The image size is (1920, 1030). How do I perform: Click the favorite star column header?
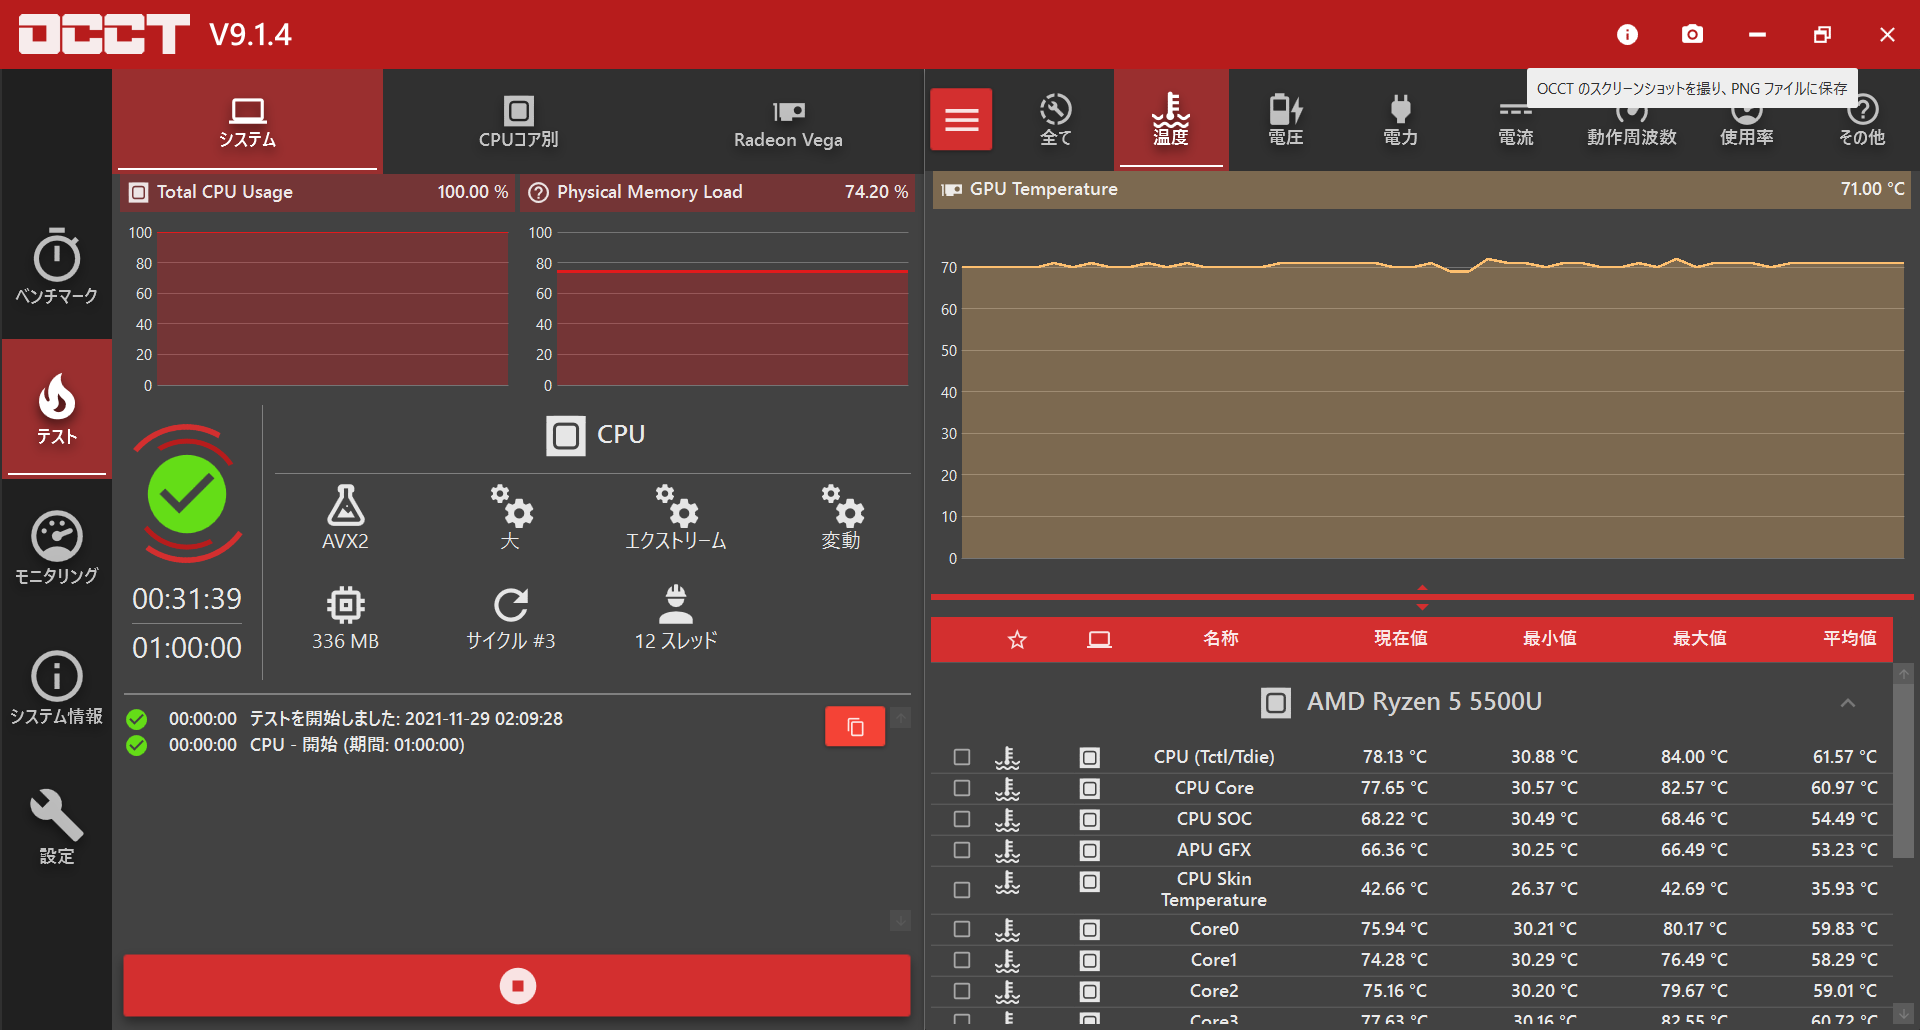[1017, 639]
